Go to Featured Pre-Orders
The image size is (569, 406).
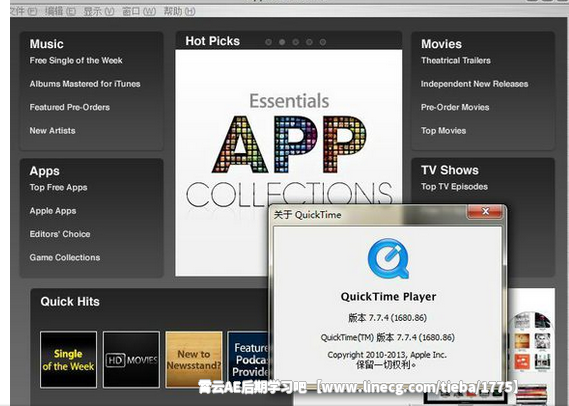click(x=70, y=107)
